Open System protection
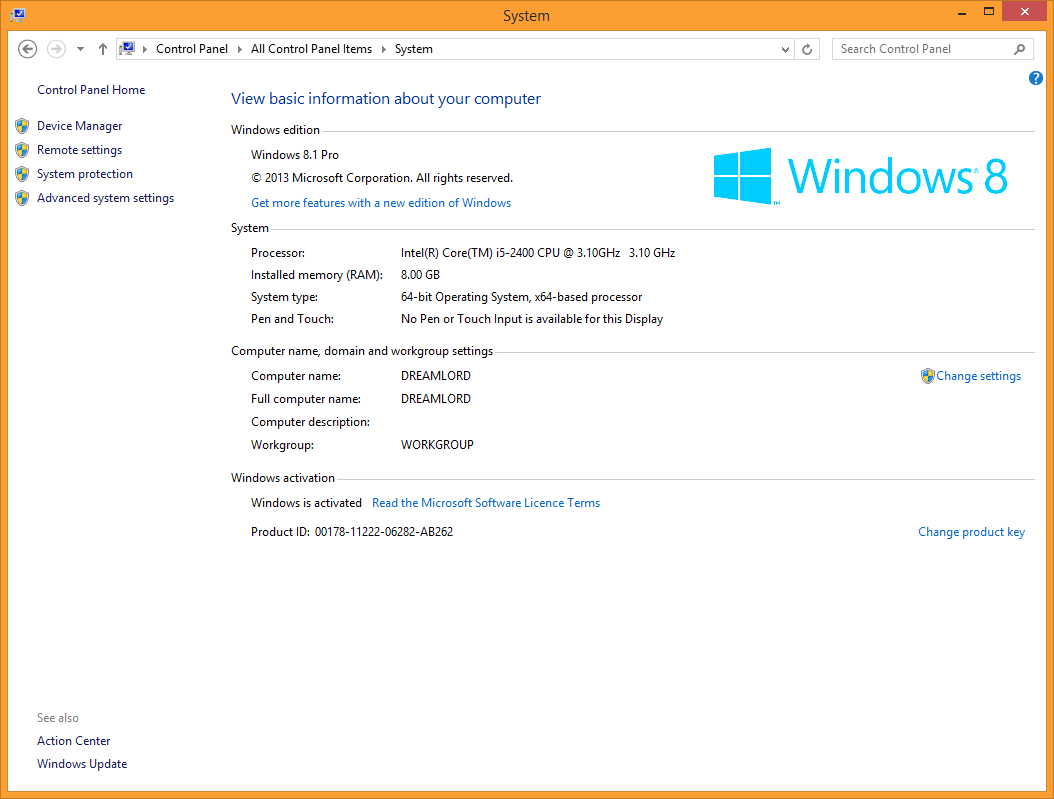Screen dimensions: 1054x799 (85, 174)
